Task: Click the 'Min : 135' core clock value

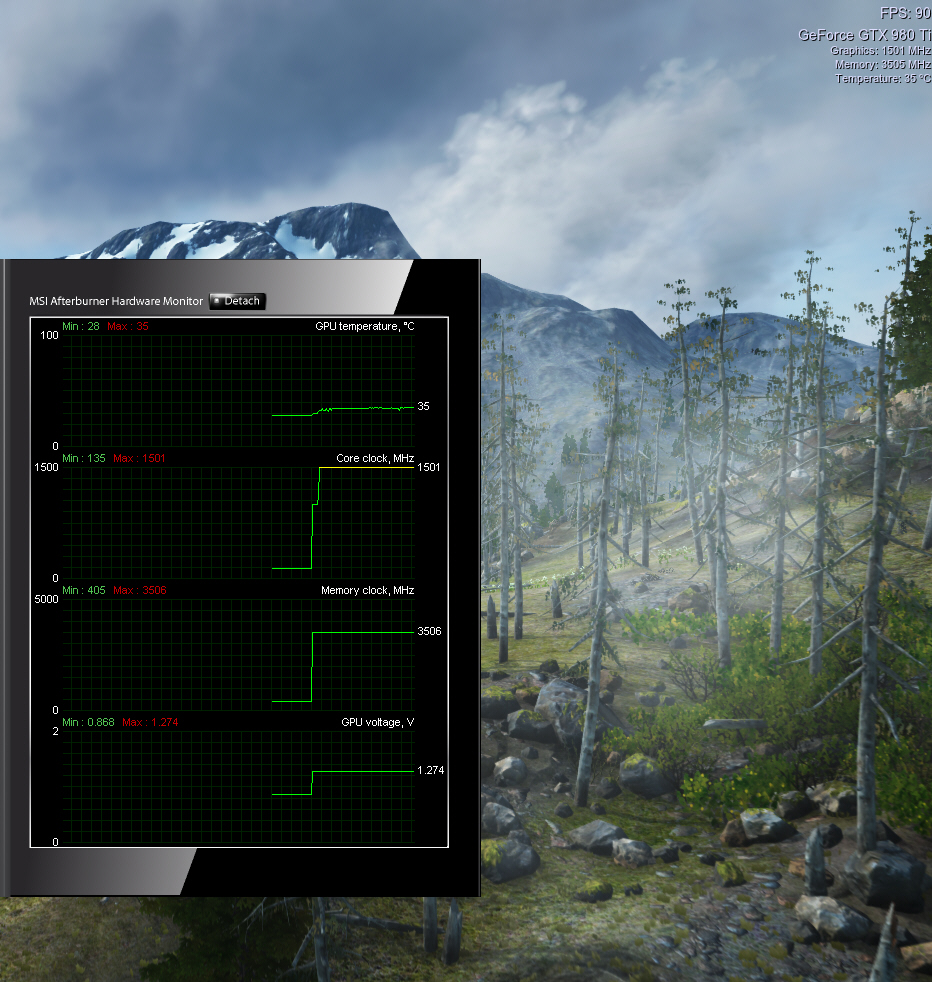Action: coord(84,458)
